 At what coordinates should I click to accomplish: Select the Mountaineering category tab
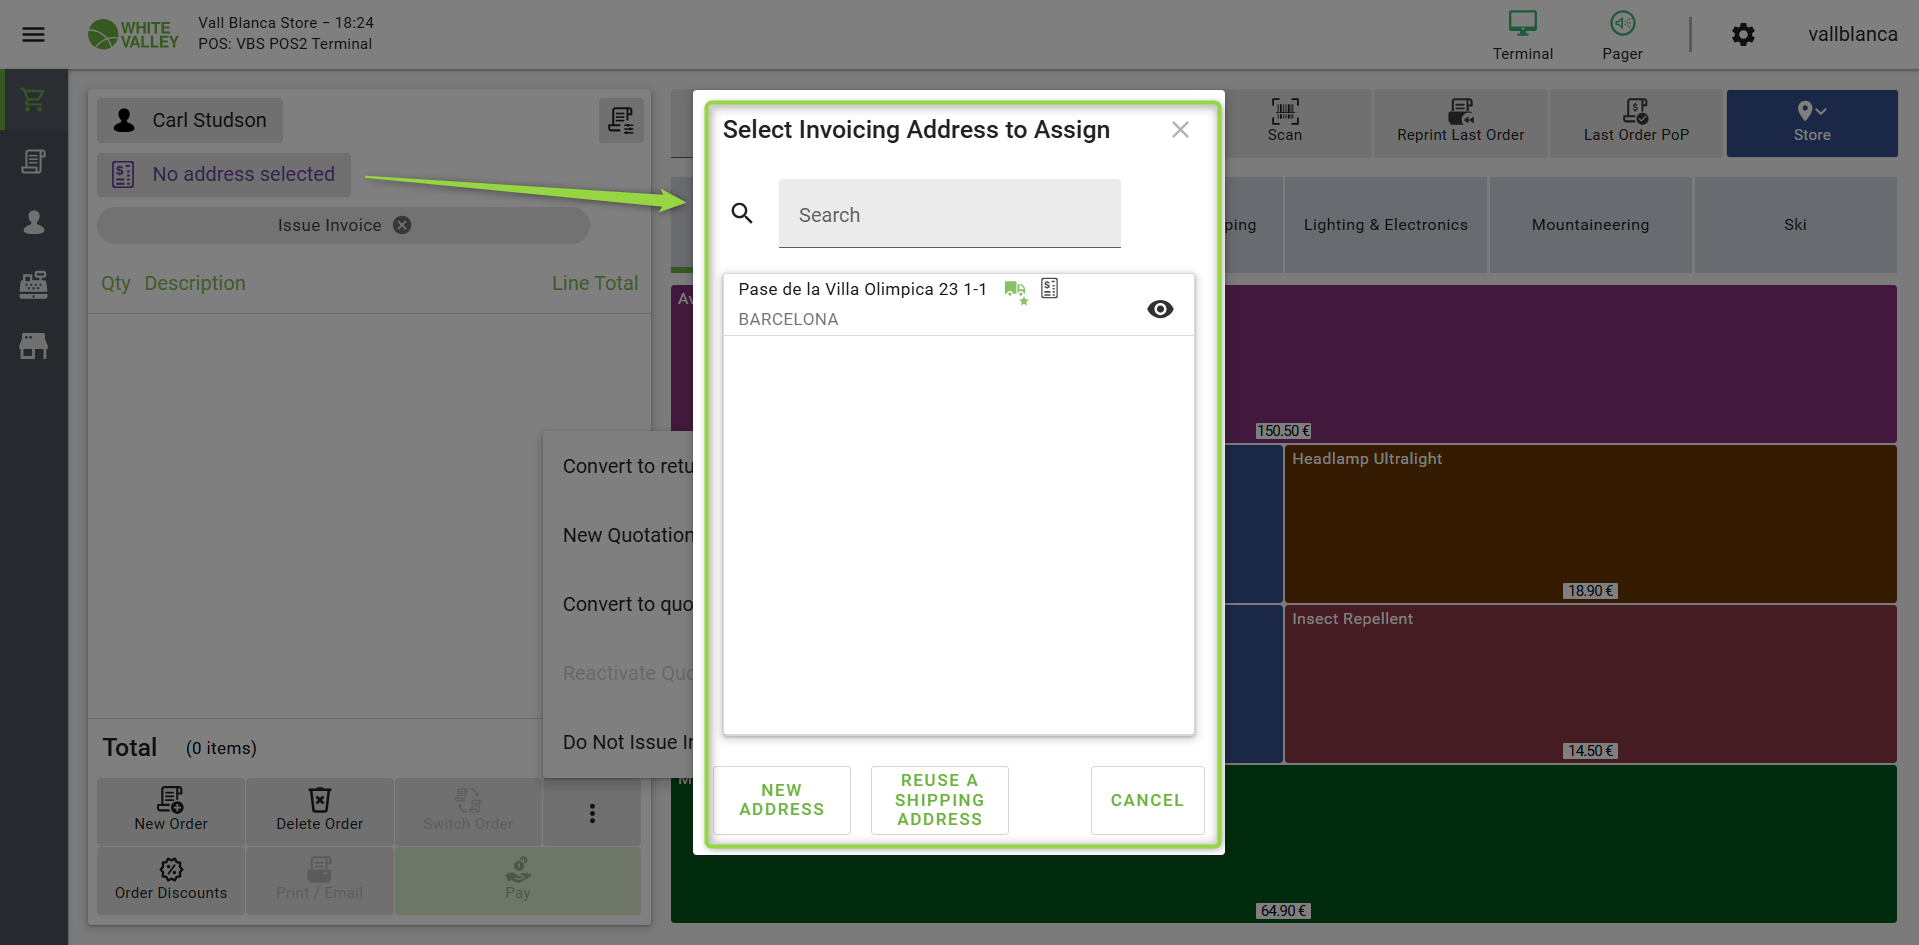pos(1589,225)
